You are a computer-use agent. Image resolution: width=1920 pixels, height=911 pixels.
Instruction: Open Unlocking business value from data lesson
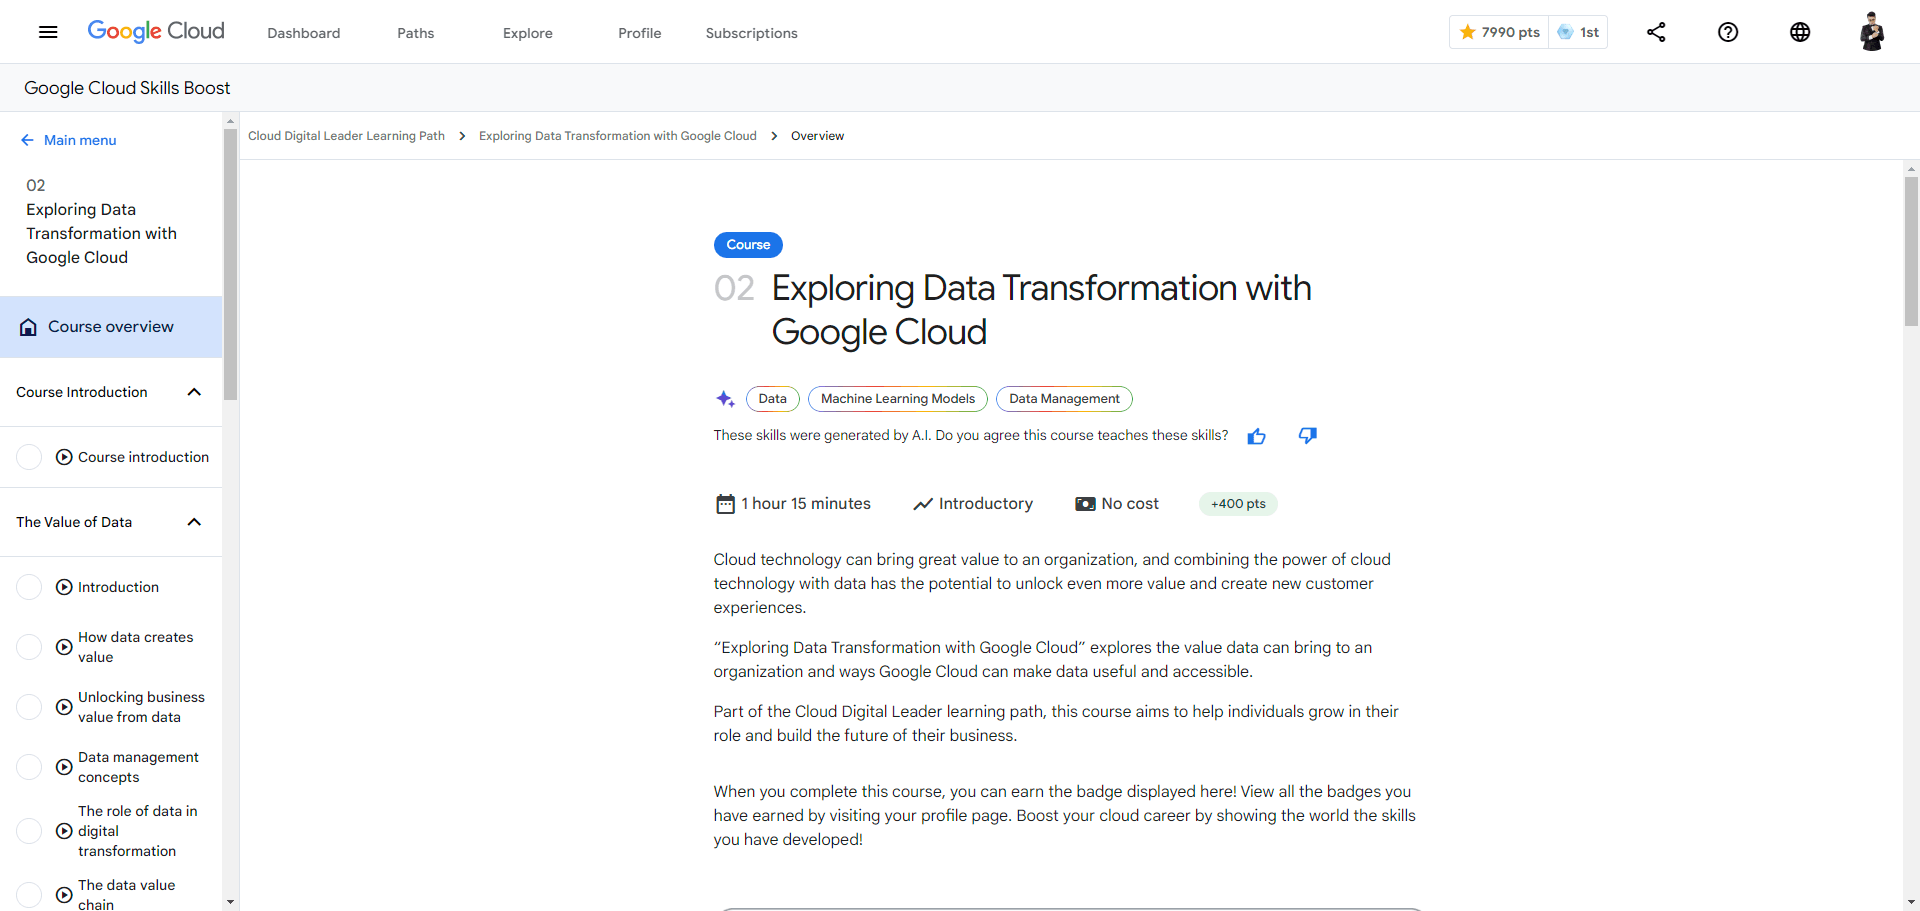click(141, 707)
